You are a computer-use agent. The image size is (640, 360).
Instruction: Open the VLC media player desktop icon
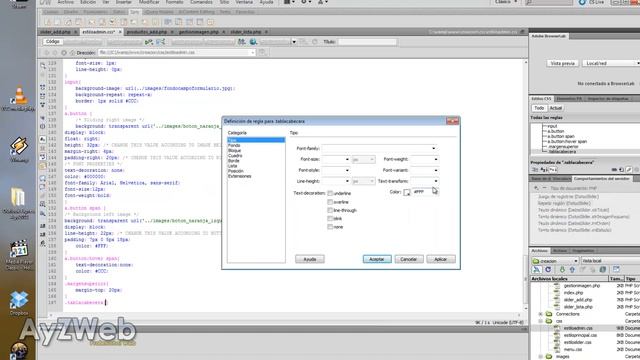point(18,99)
